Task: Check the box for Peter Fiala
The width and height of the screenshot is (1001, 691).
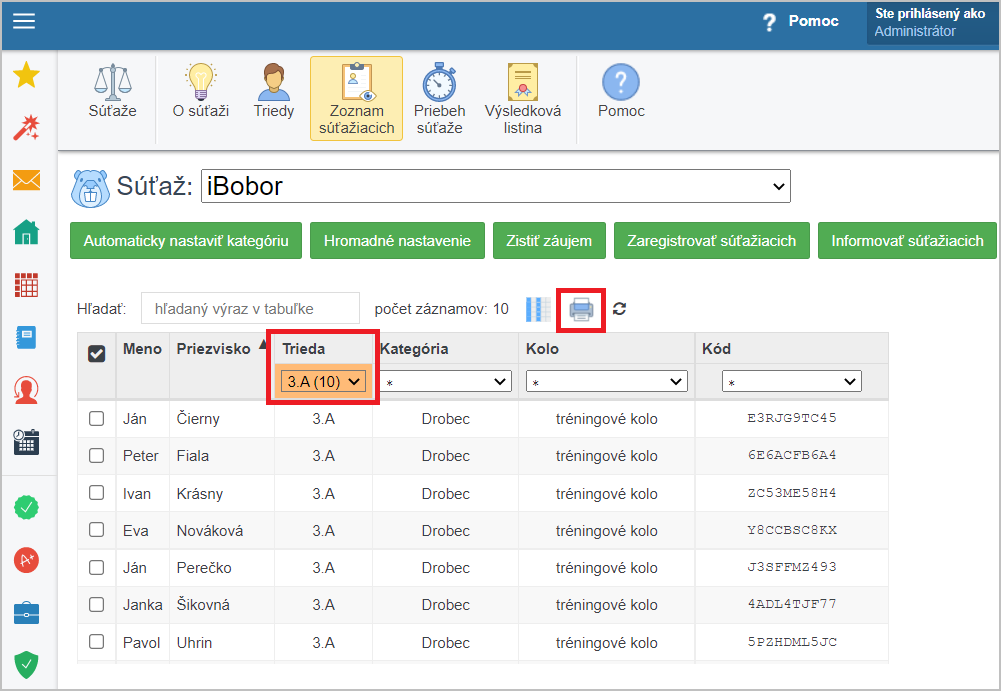Action: (x=96, y=455)
